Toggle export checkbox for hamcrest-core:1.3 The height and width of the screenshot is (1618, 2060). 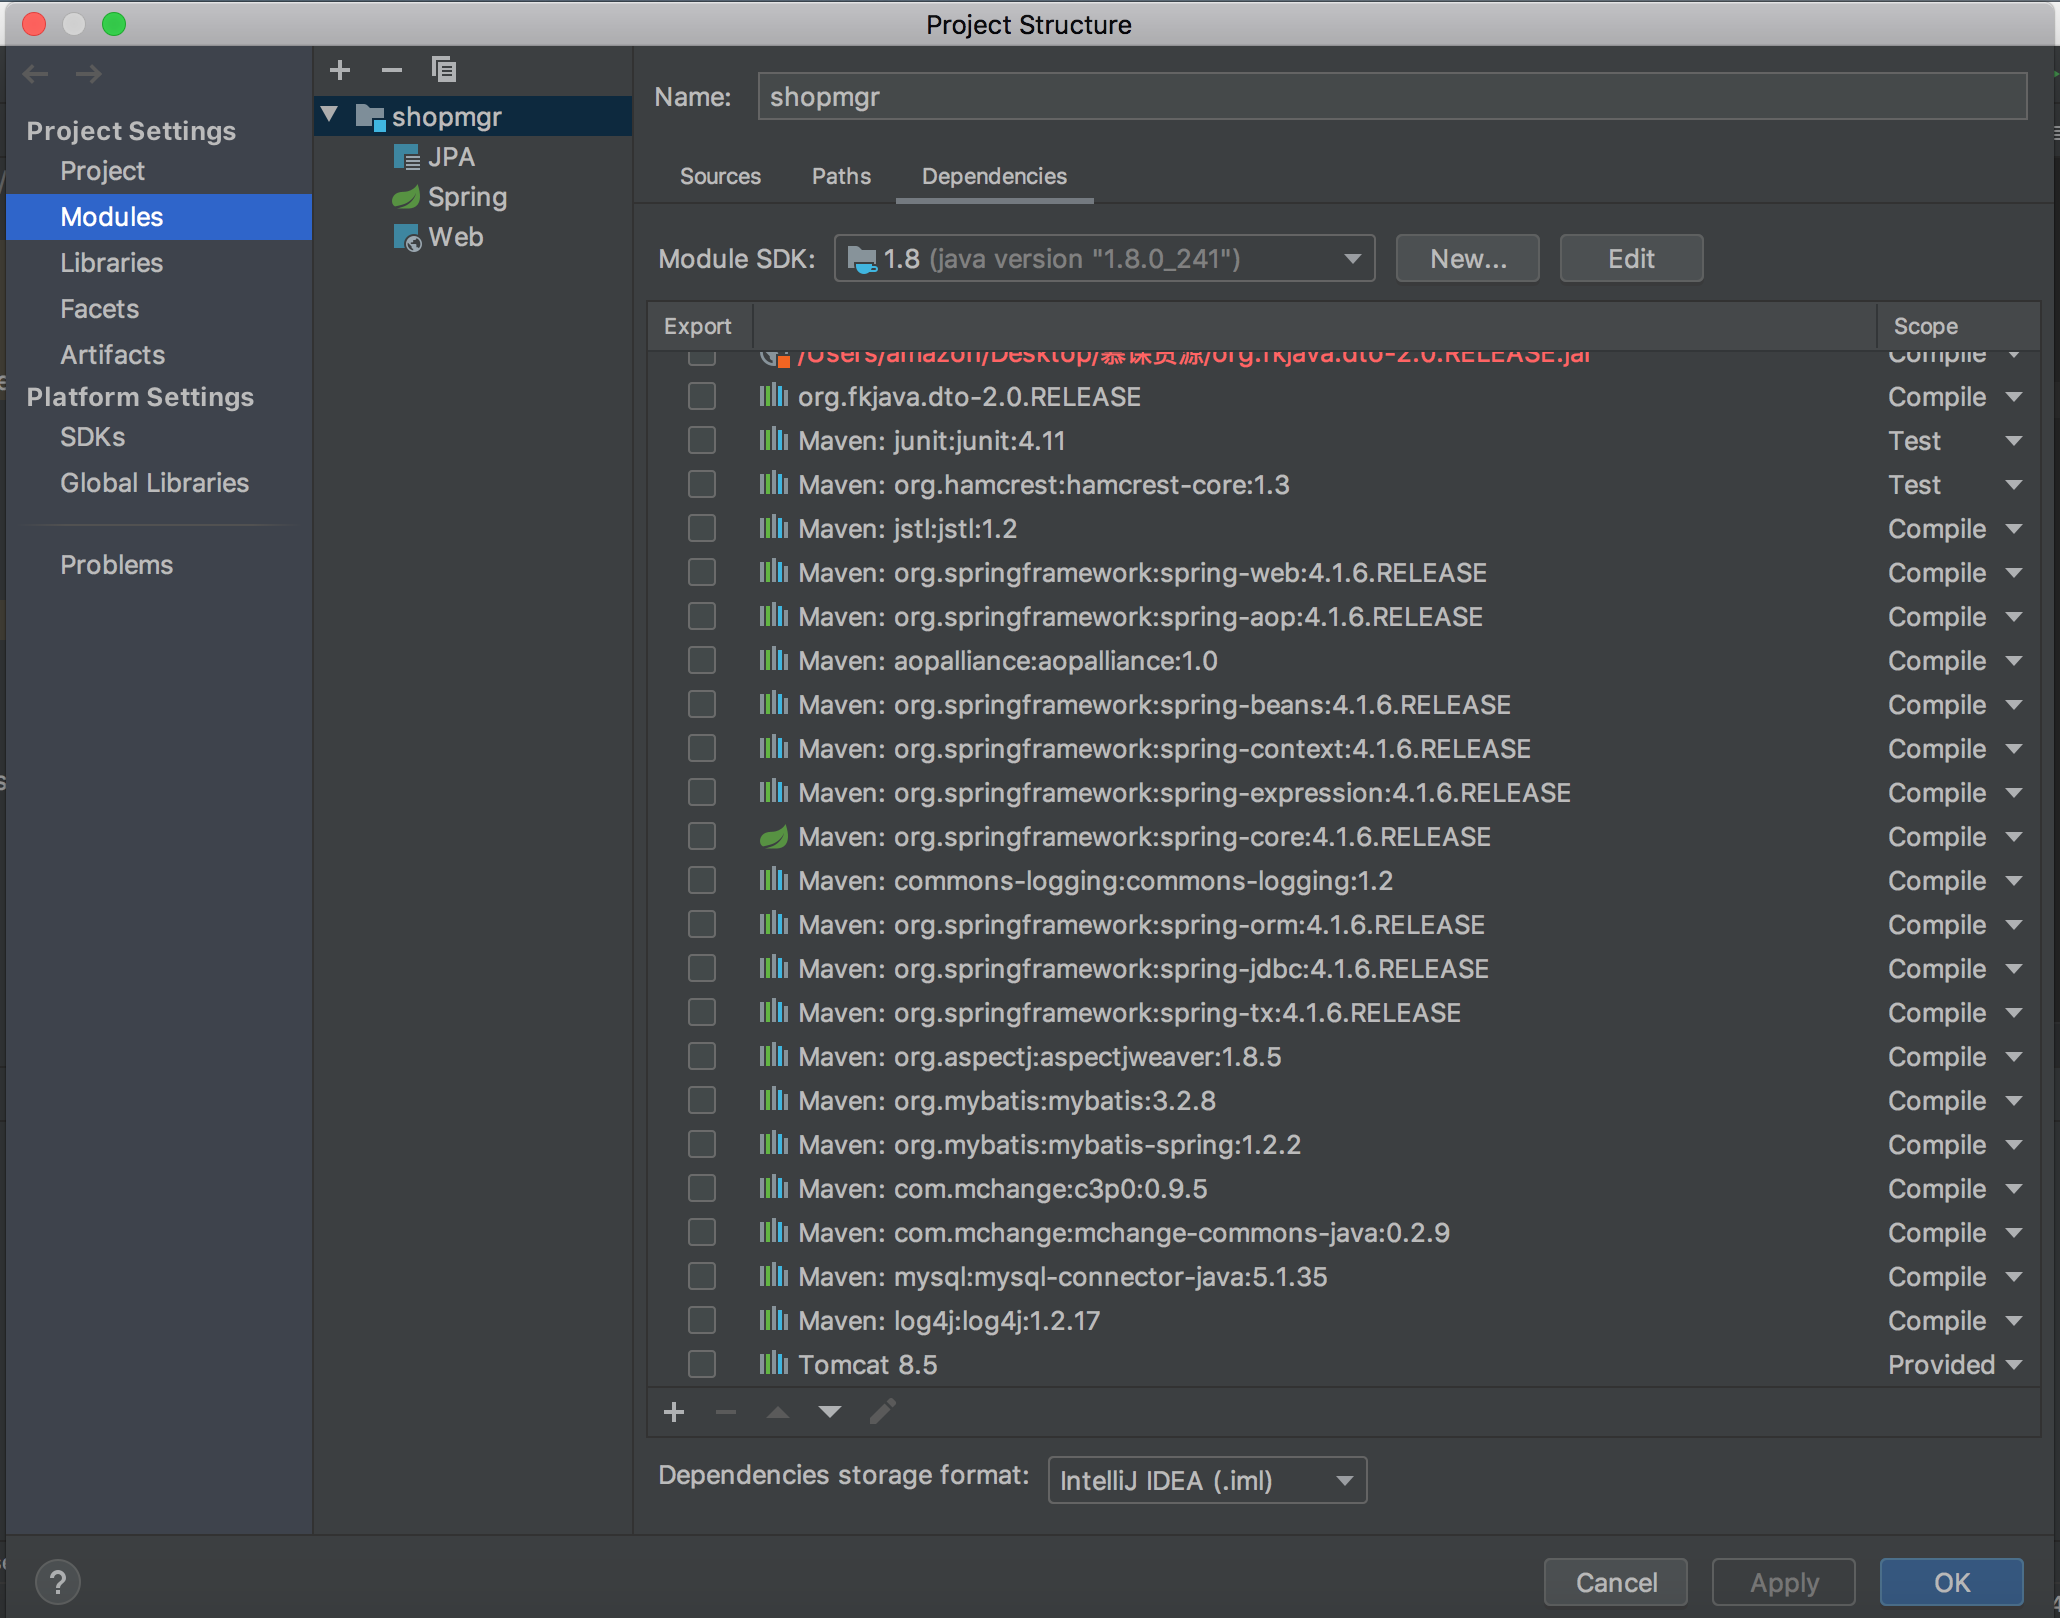(x=702, y=485)
